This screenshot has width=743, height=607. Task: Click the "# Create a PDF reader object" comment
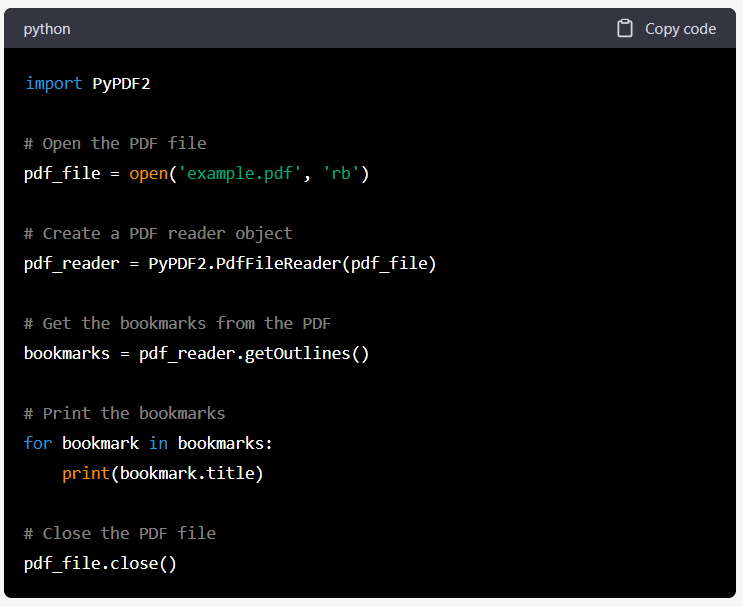point(158,233)
